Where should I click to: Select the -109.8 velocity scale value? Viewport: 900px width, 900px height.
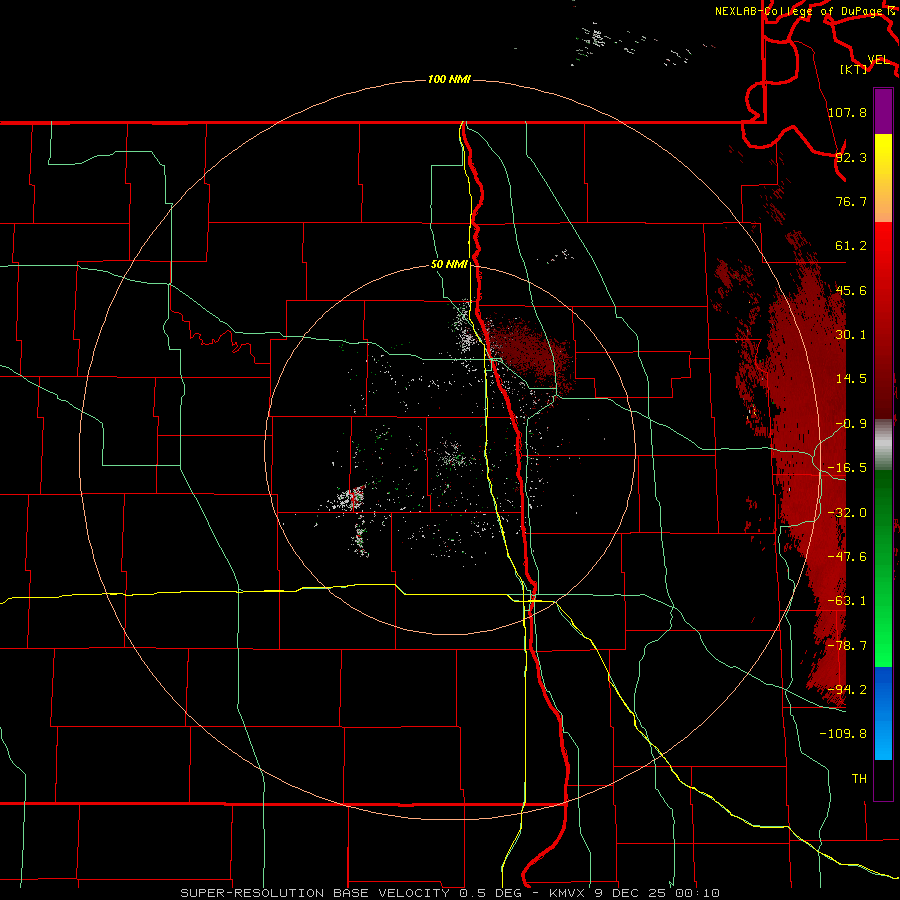(843, 734)
